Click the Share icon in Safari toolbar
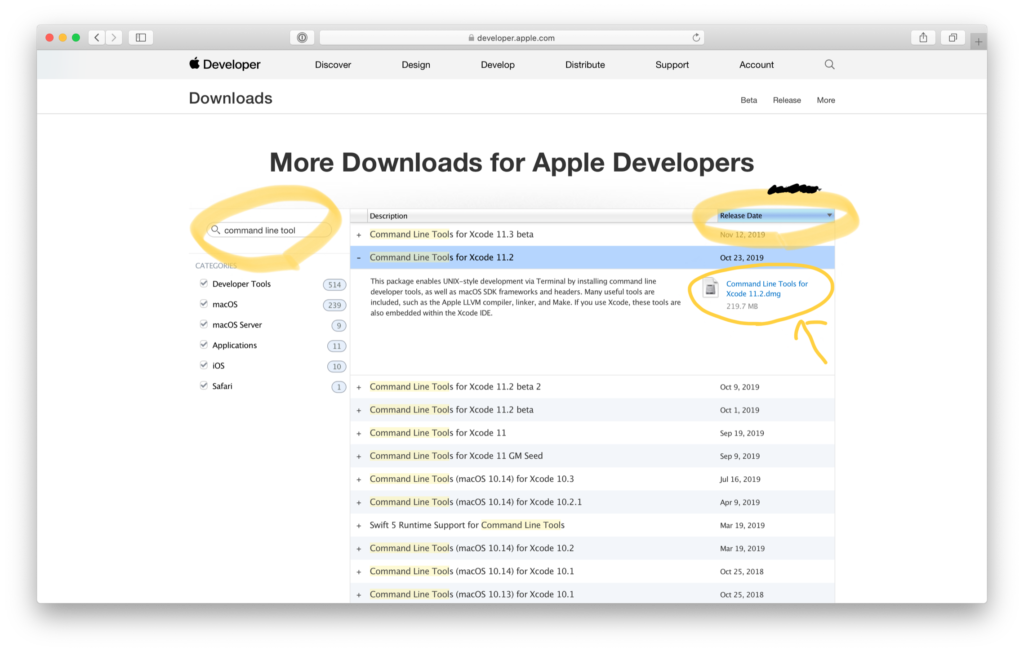1024x652 pixels. point(922,38)
